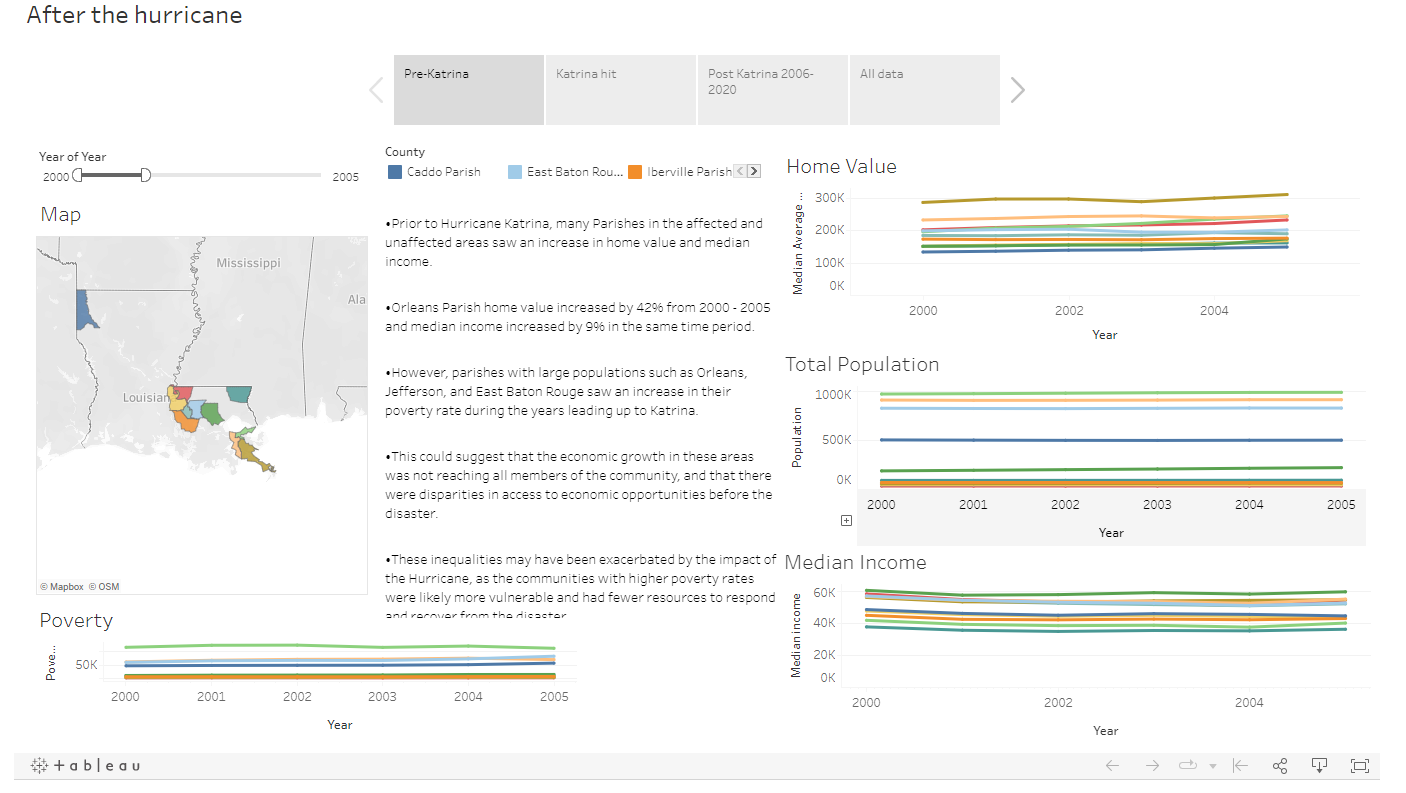Click the Poverty chart title
1406x793 pixels.
[76, 621]
